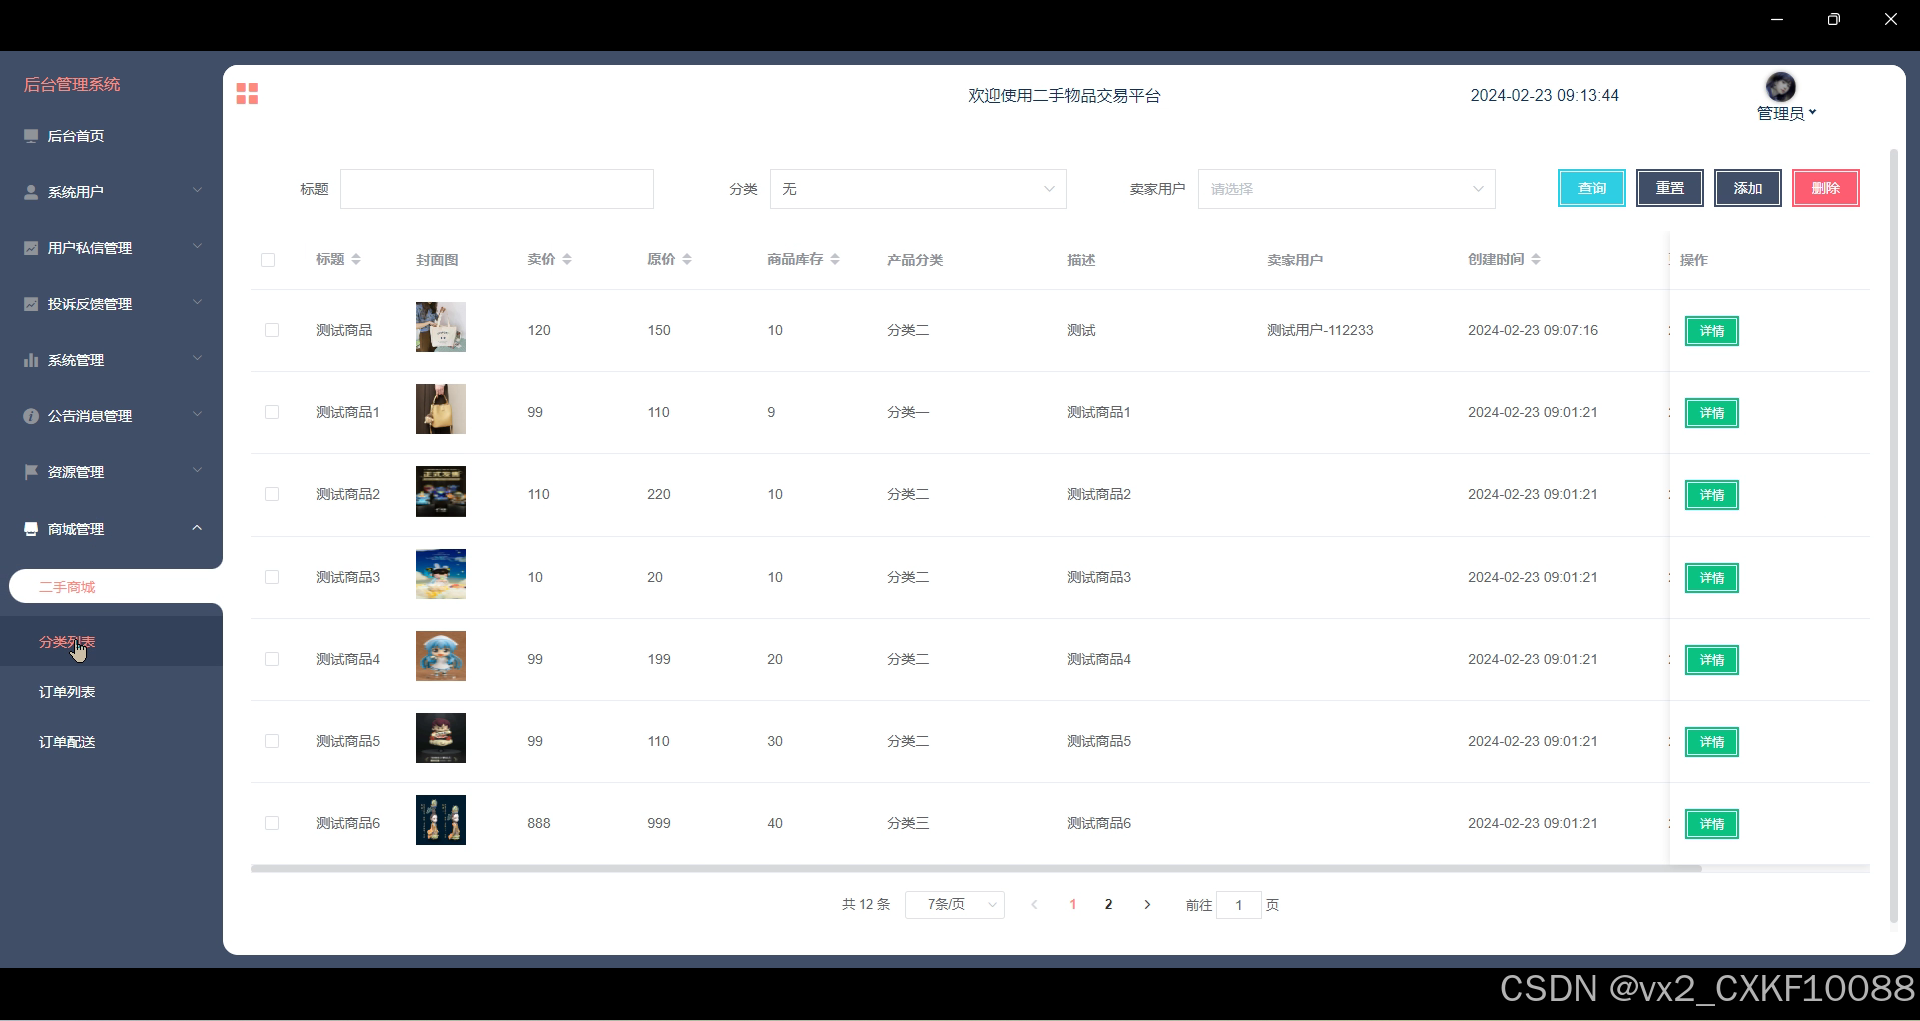Open cover thumbnail of 测试商品1

click(x=441, y=410)
